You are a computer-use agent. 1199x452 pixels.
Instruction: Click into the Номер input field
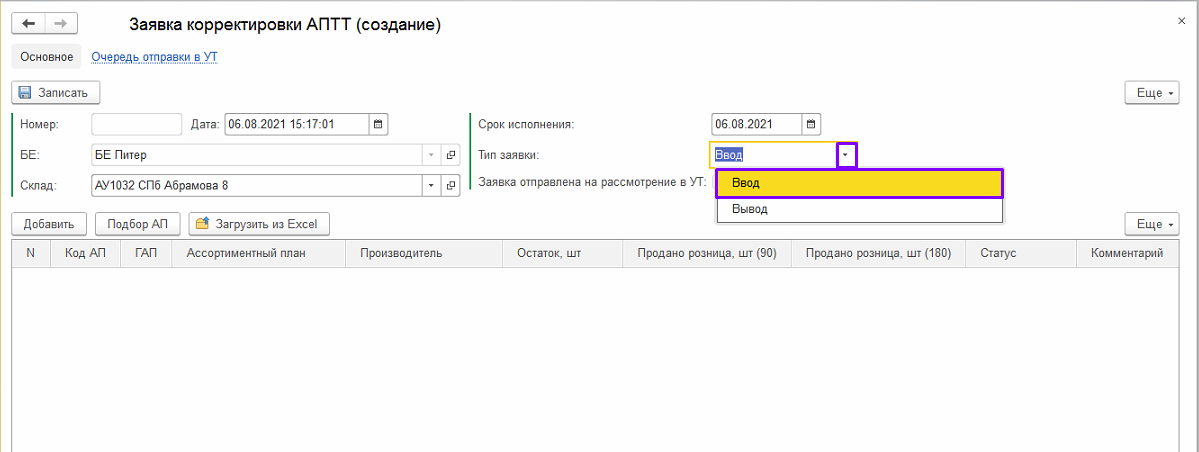coord(136,125)
